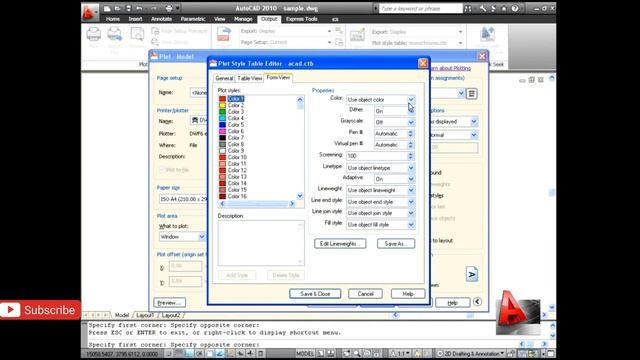Screen dimensions: 640x360
Task: Open the Linetype dropdown
Action: point(411,168)
